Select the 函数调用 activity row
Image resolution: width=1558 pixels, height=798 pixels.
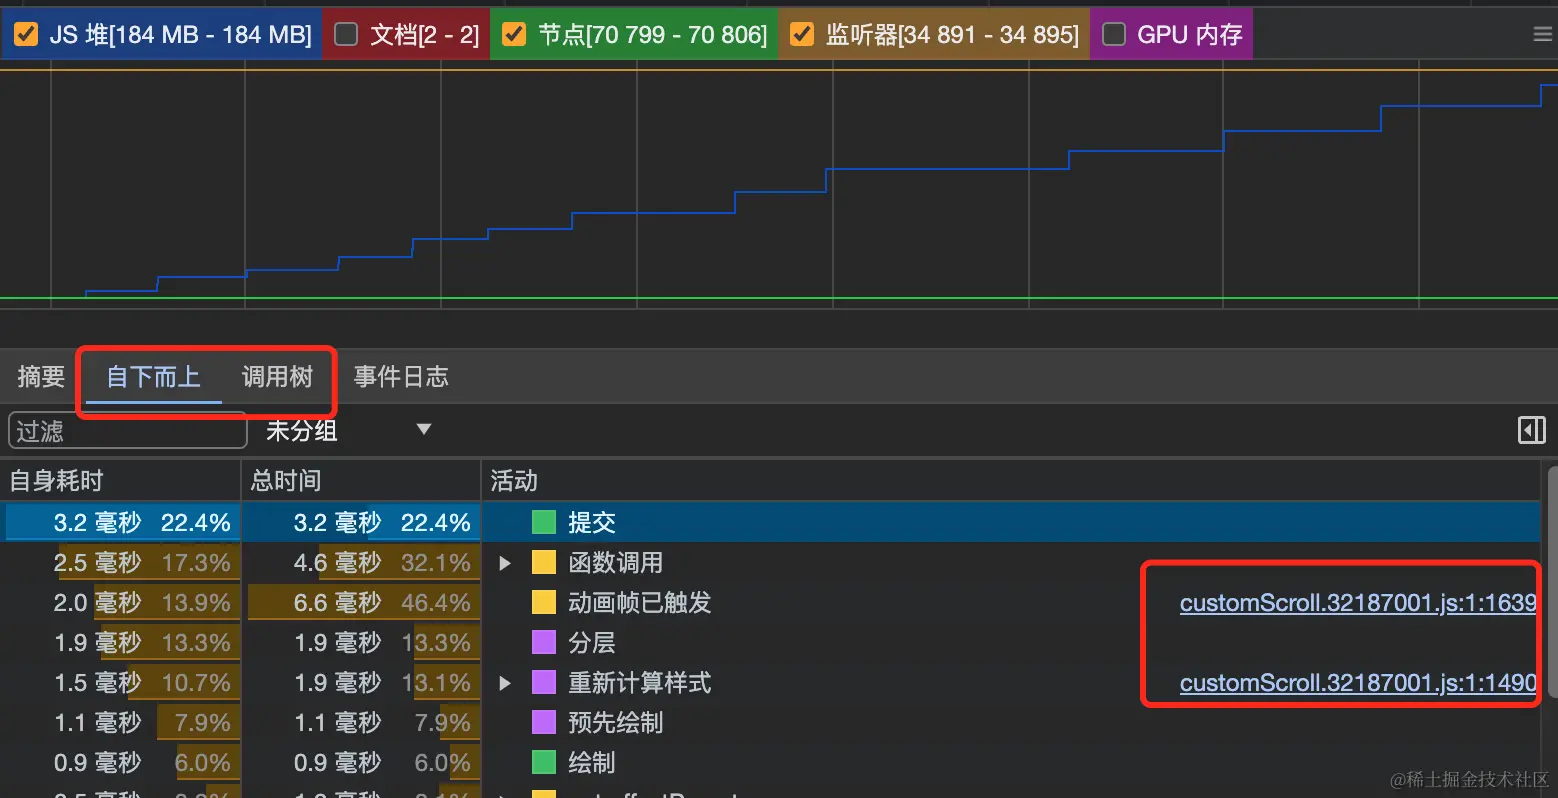coord(770,562)
